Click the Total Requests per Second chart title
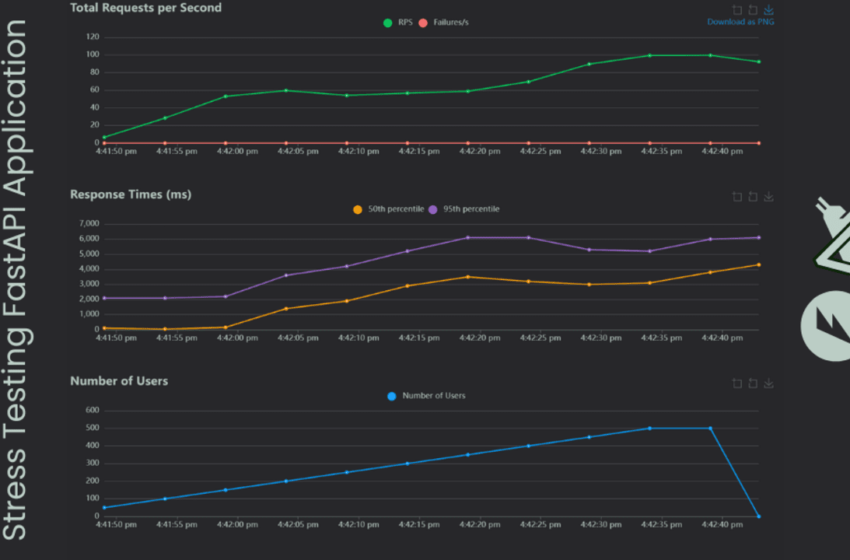This screenshot has width=850, height=560. pyautogui.click(x=146, y=8)
